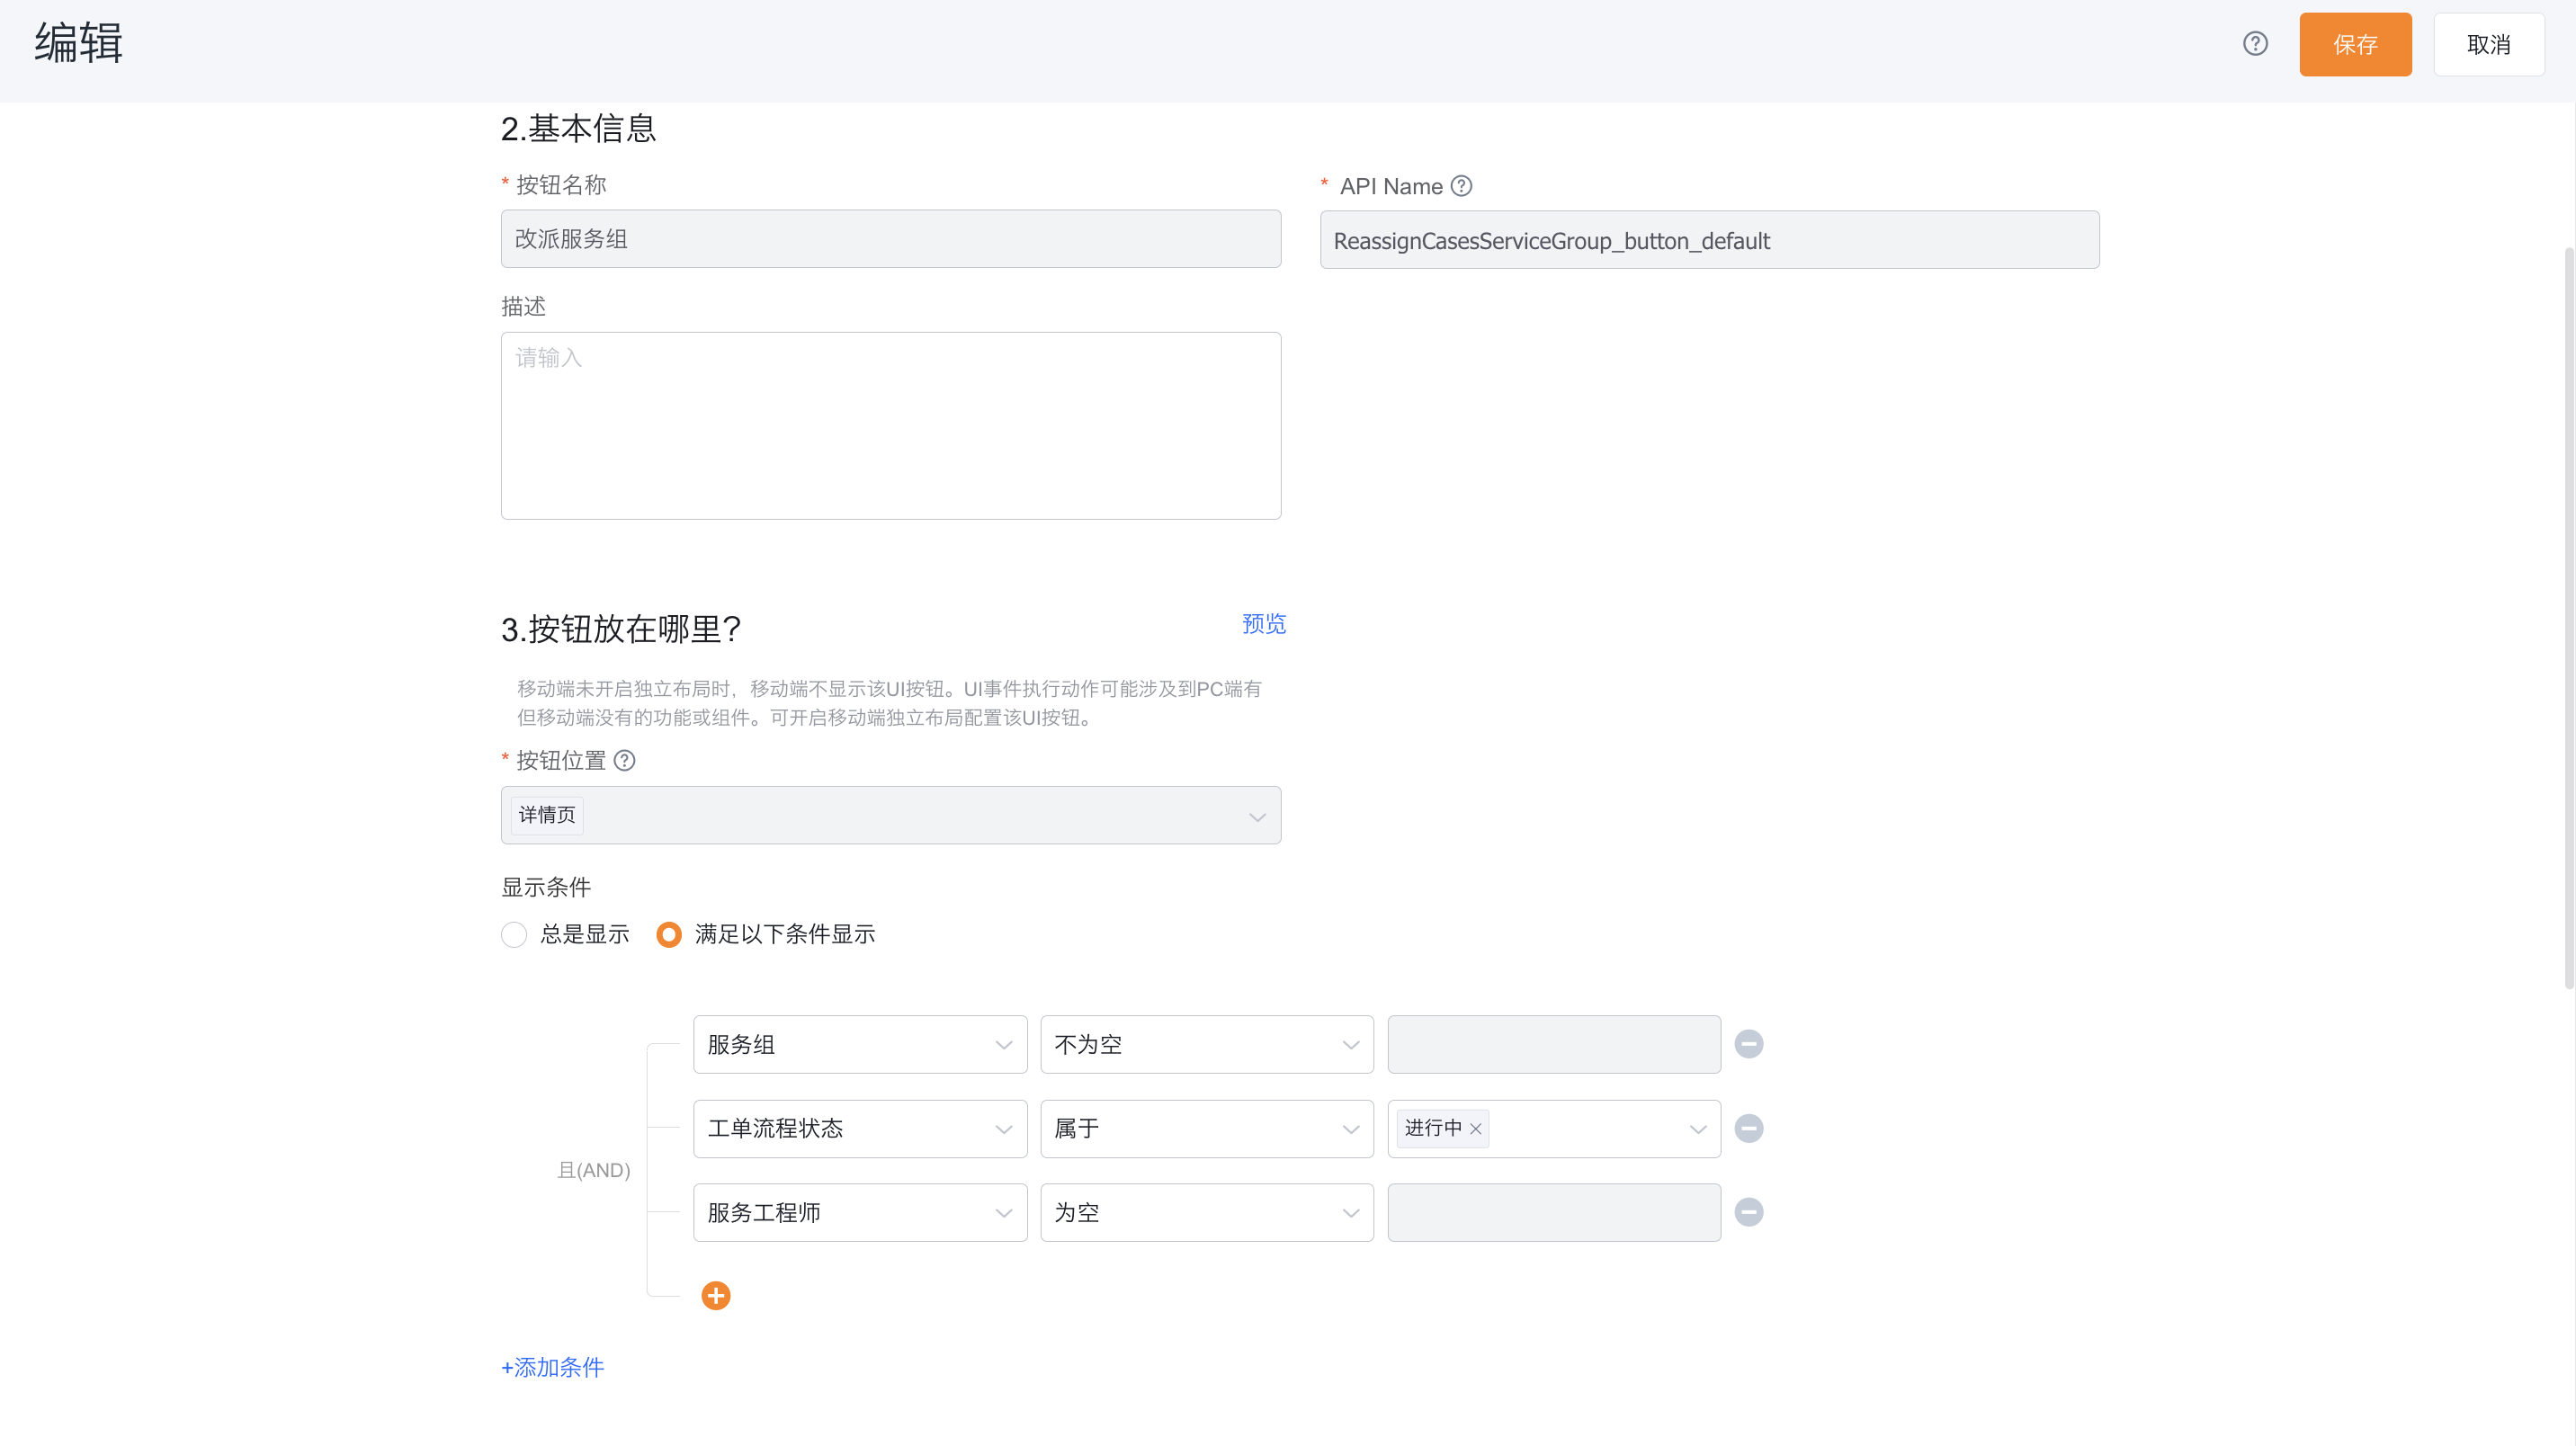Click the 按钮位置 help tooltip icon

point(624,760)
